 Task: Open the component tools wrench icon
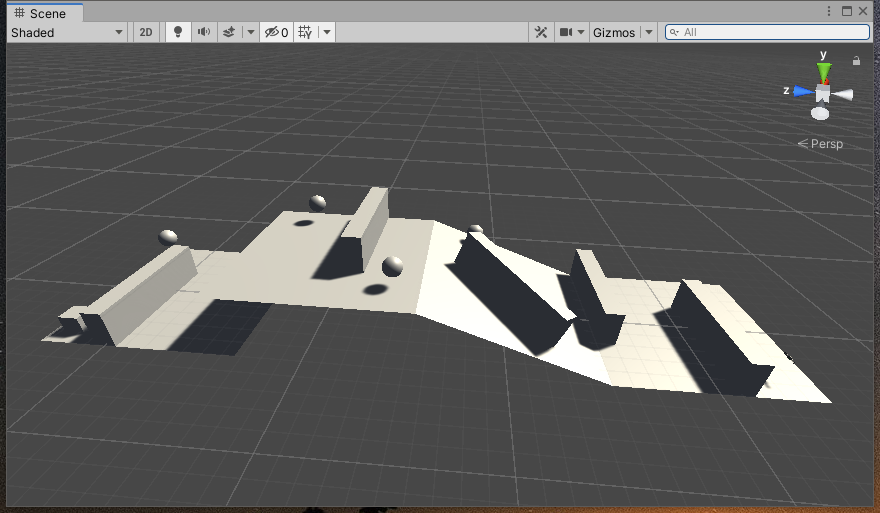[541, 32]
